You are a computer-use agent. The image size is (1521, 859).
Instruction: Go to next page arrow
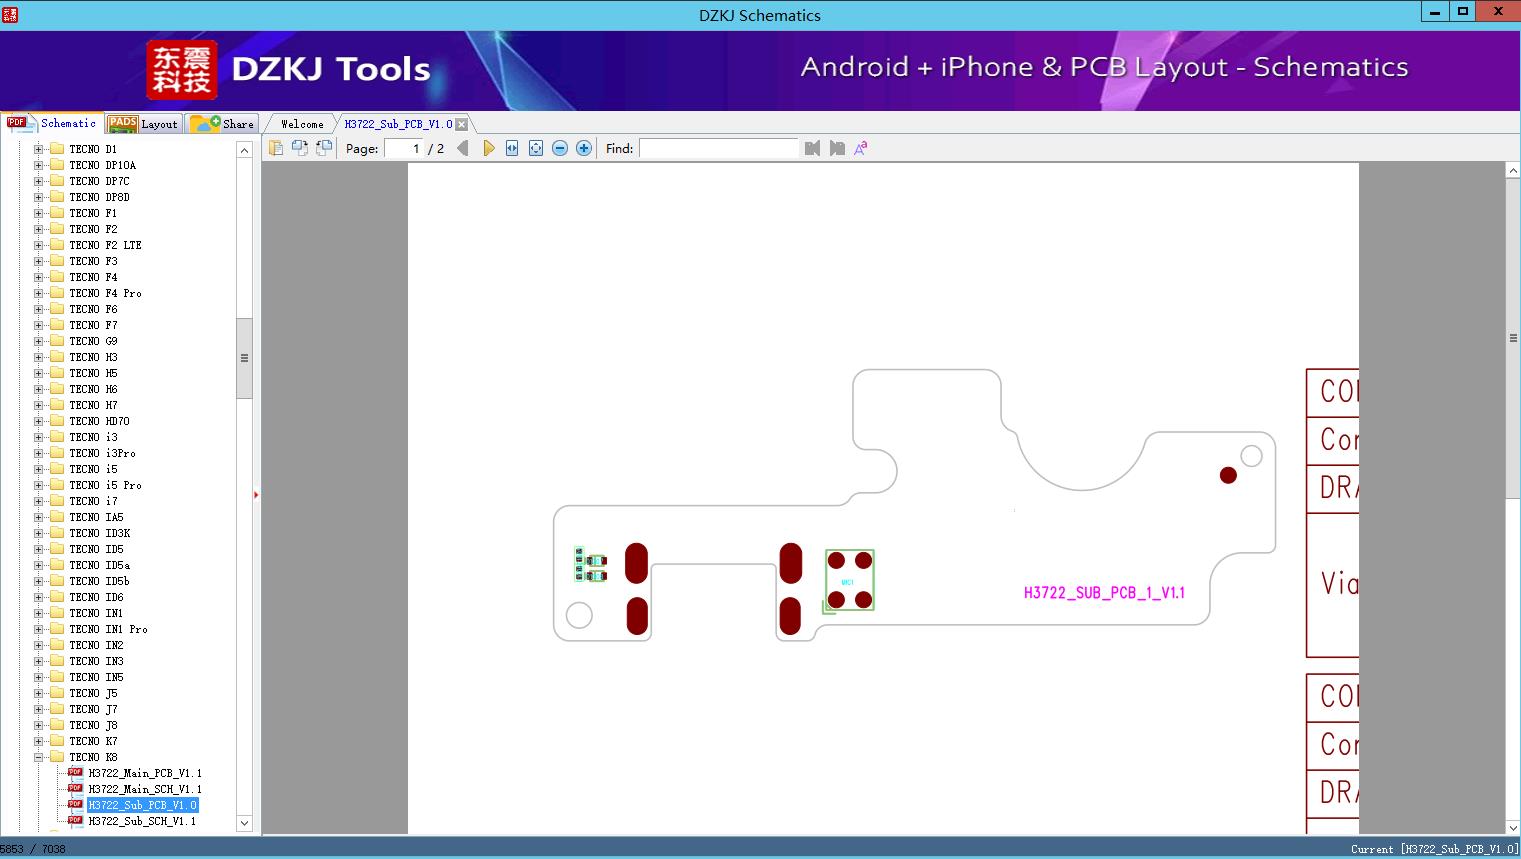[x=488, y=148]
